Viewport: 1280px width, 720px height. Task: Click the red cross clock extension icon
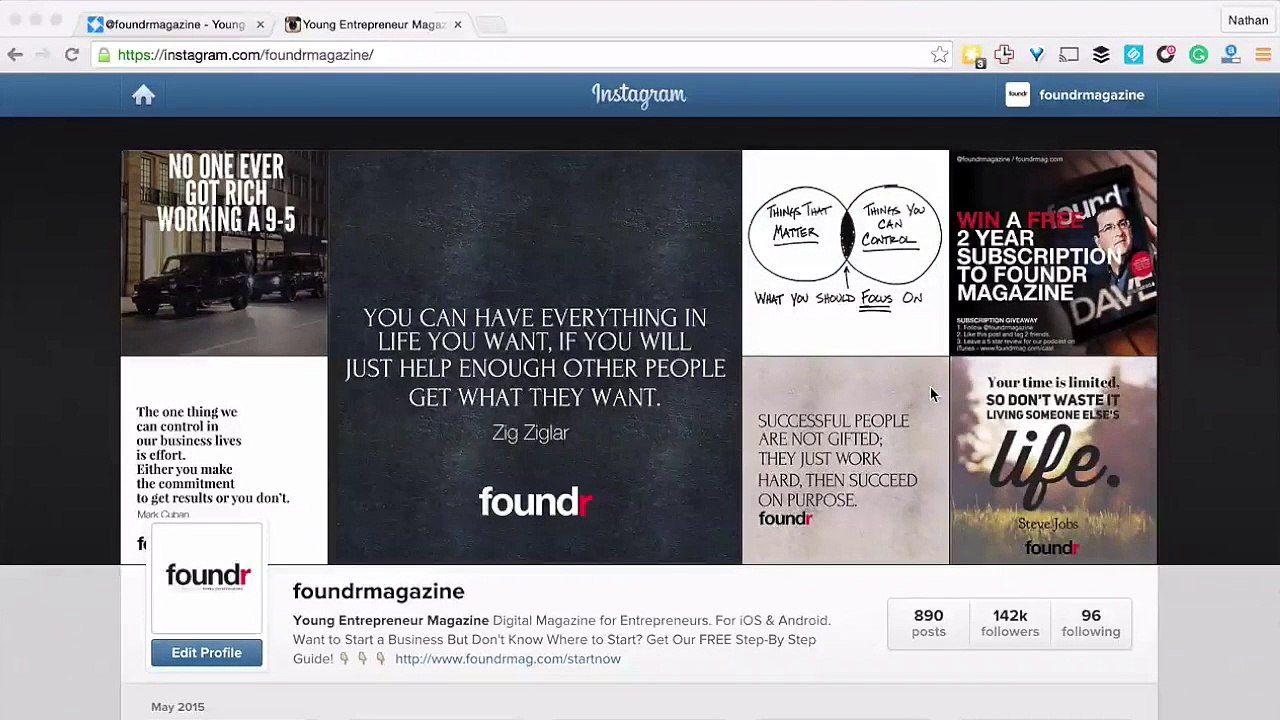1004,55
